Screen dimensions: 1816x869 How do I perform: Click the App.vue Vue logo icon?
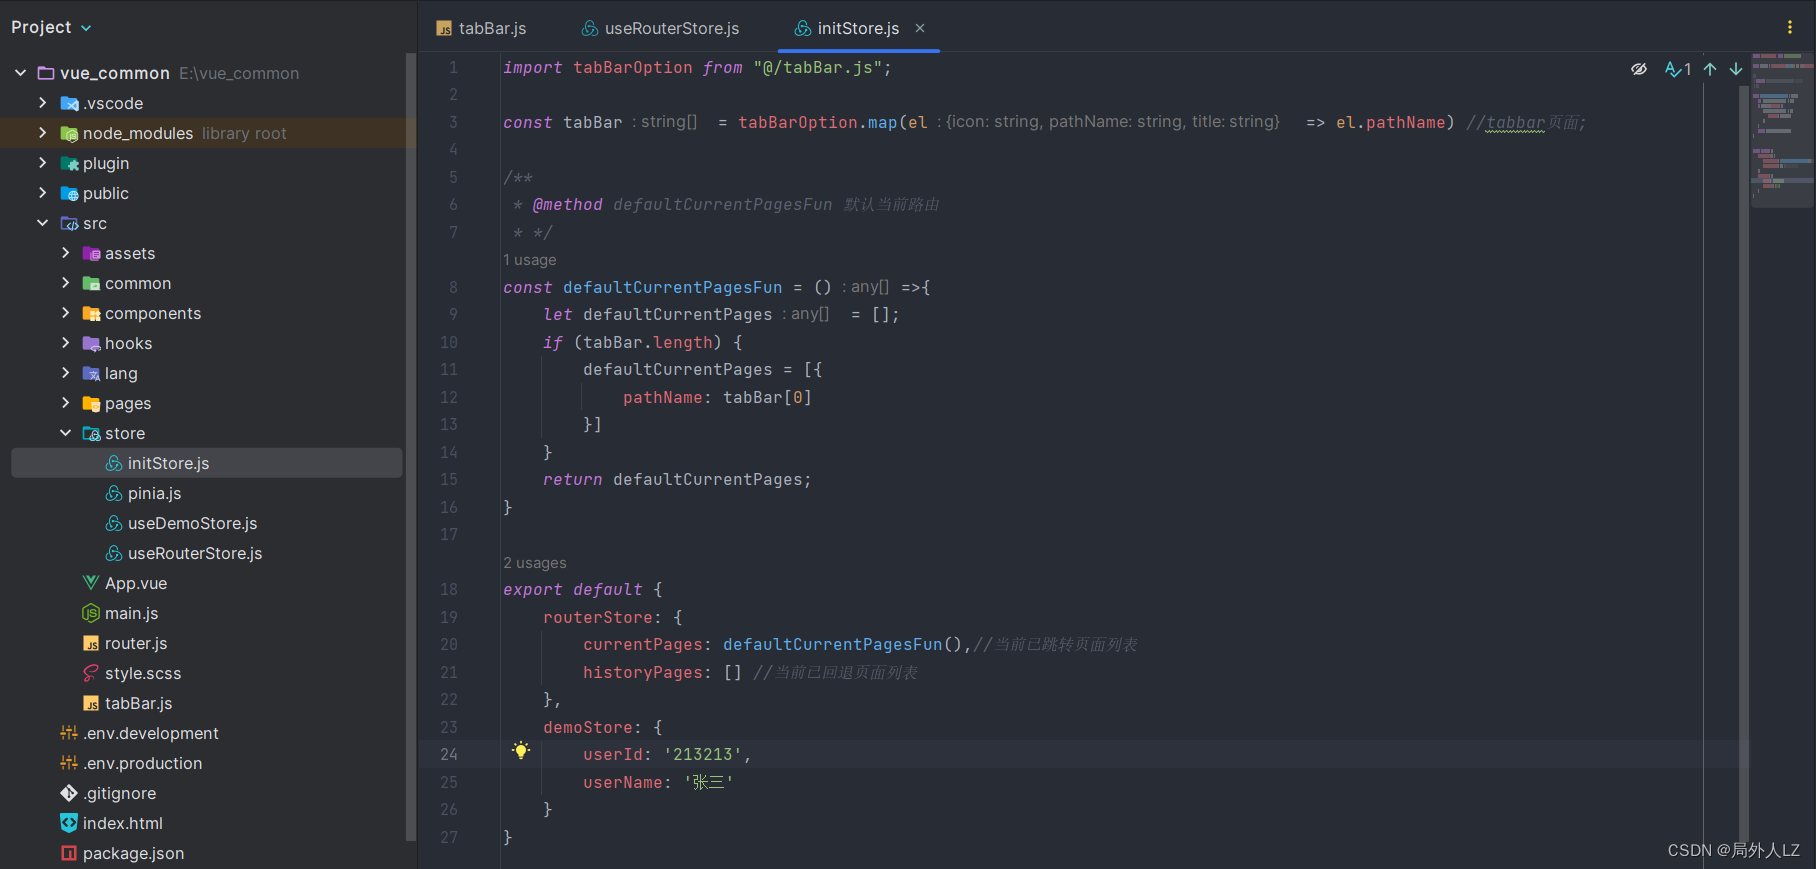[x=91, y=583]
